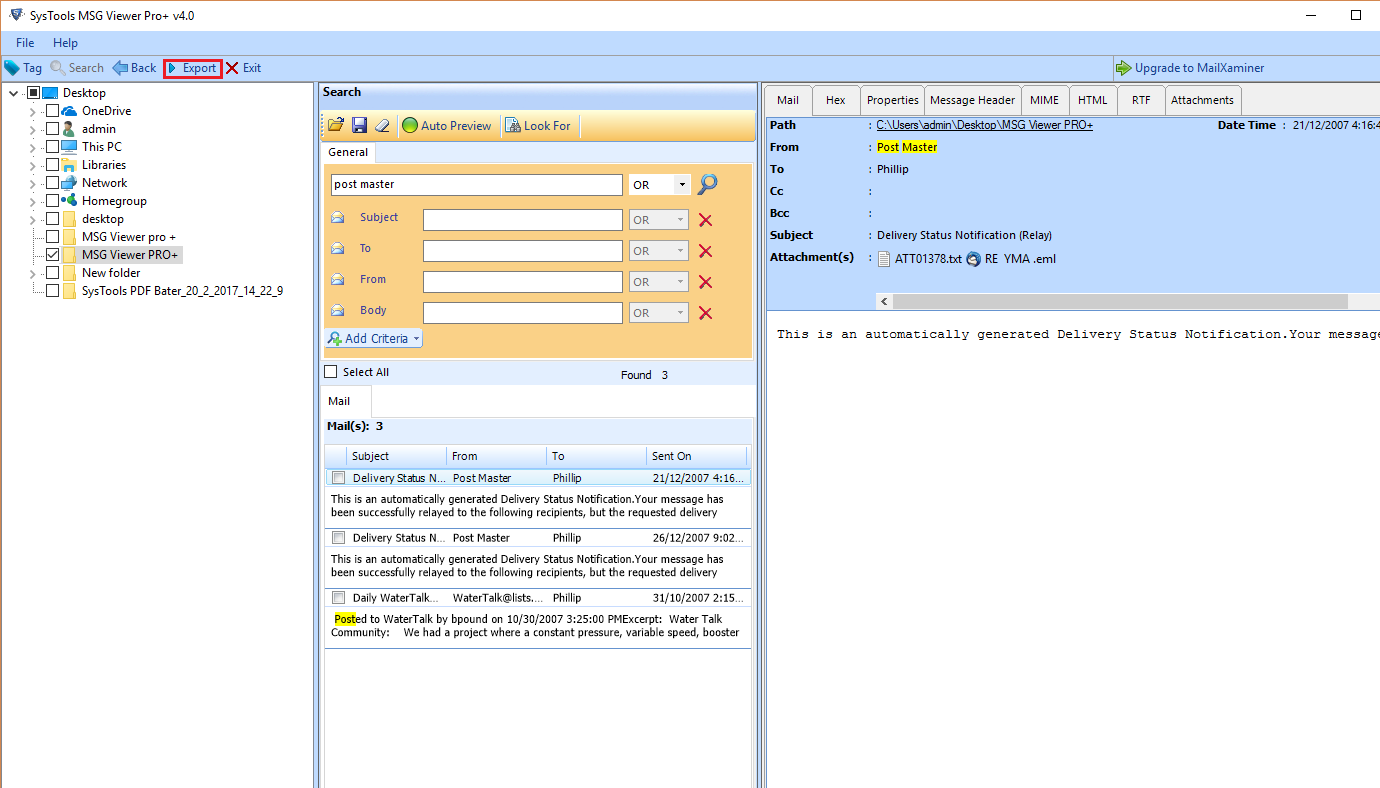Click the post master search field
Viewport: 1380px width, 788px height.
pyautogui.click(x=476, y=185)
